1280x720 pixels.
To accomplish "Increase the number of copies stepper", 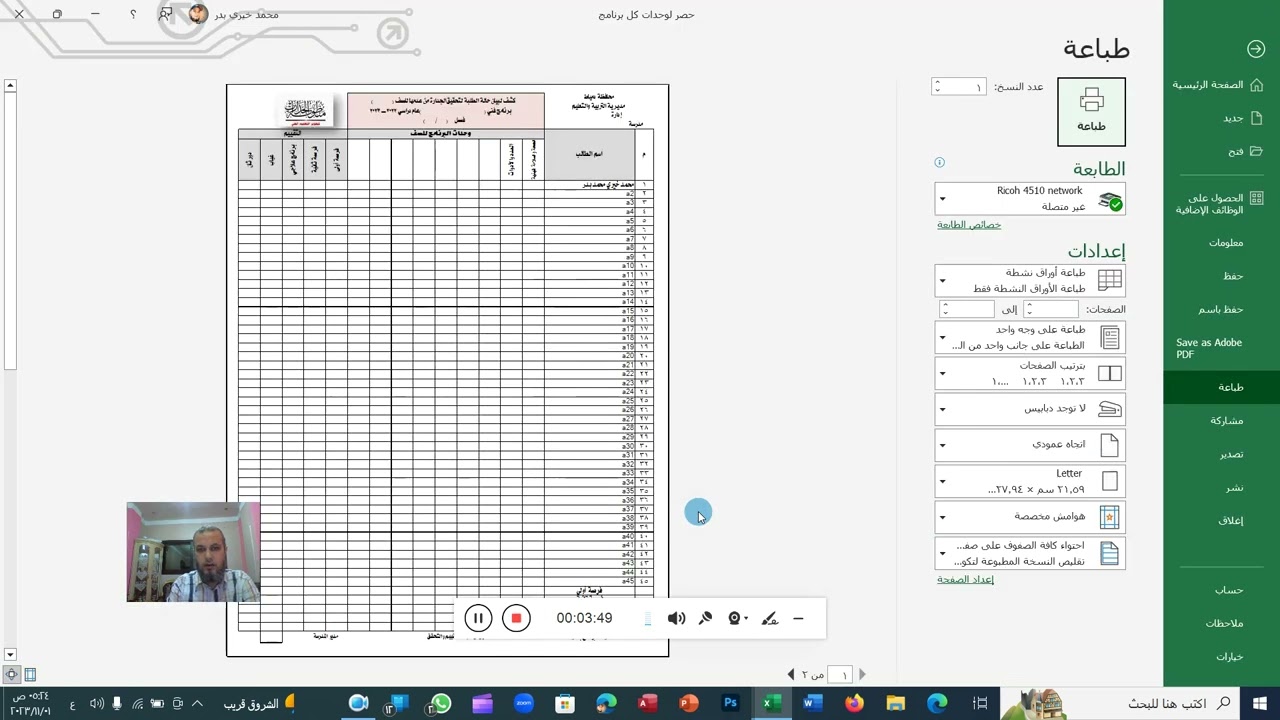I will click(937, 83).
